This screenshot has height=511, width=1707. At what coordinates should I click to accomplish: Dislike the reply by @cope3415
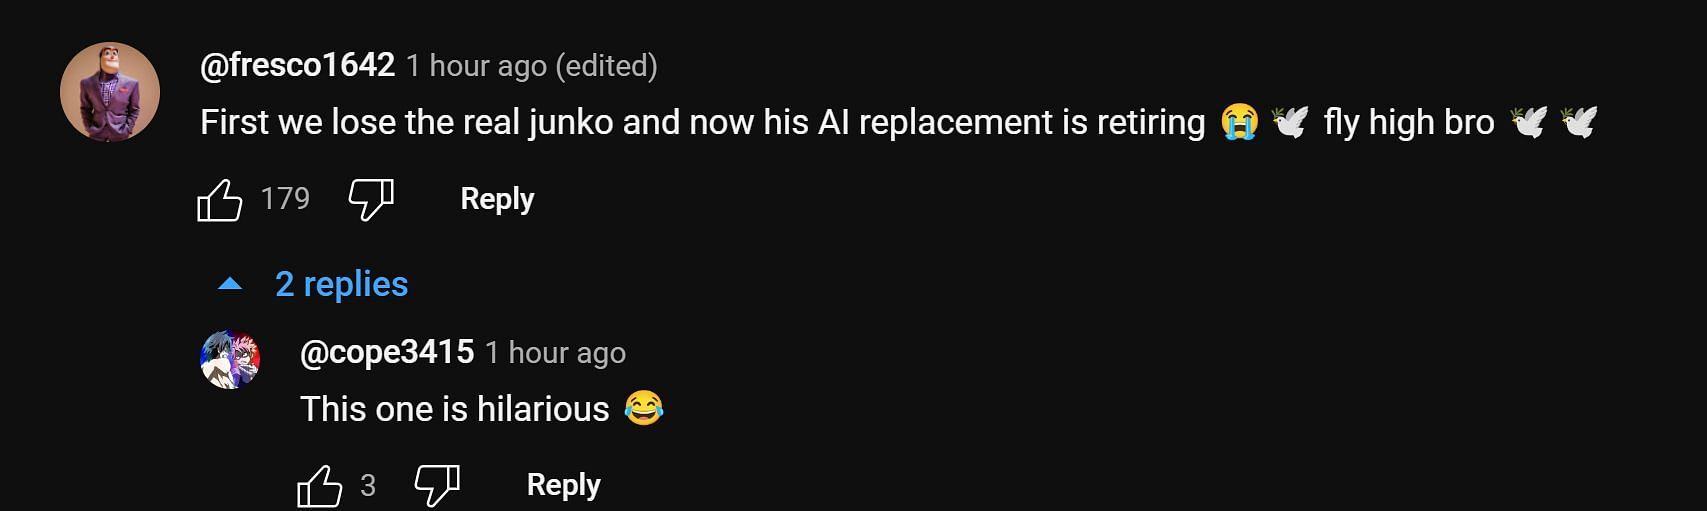click(437, 486)
